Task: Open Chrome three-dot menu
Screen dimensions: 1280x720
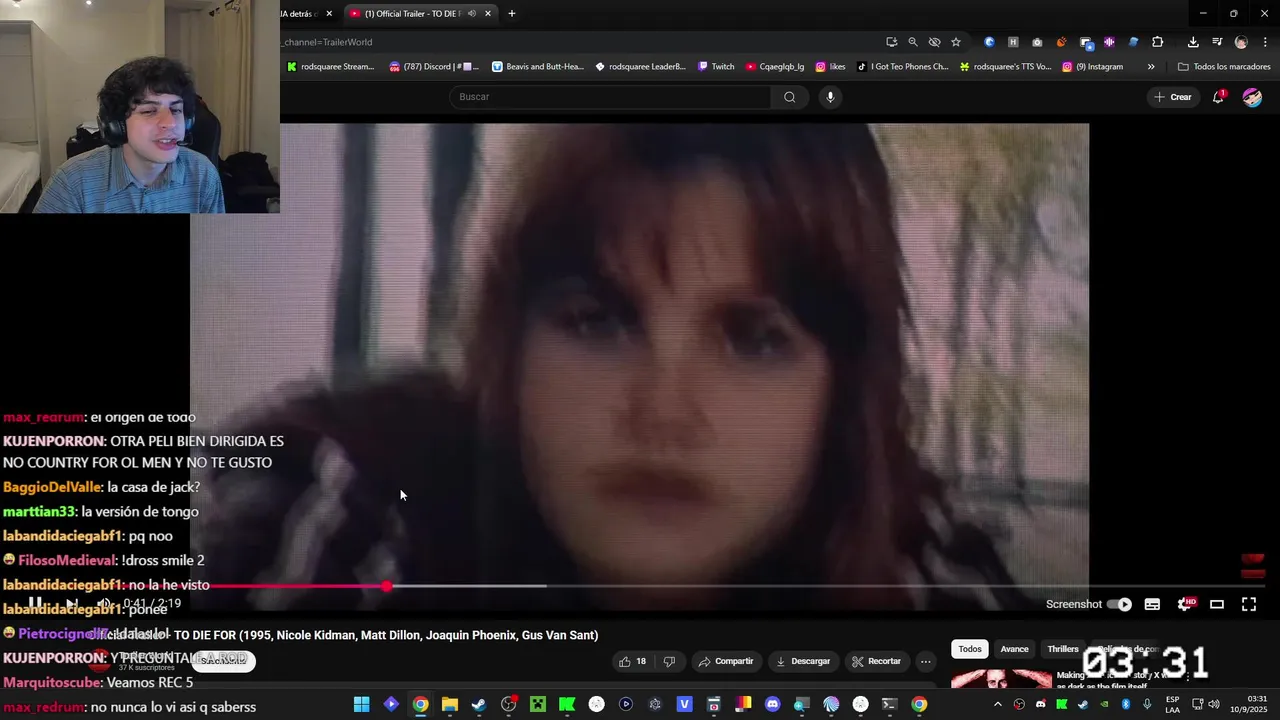Action: point(1265,42)
